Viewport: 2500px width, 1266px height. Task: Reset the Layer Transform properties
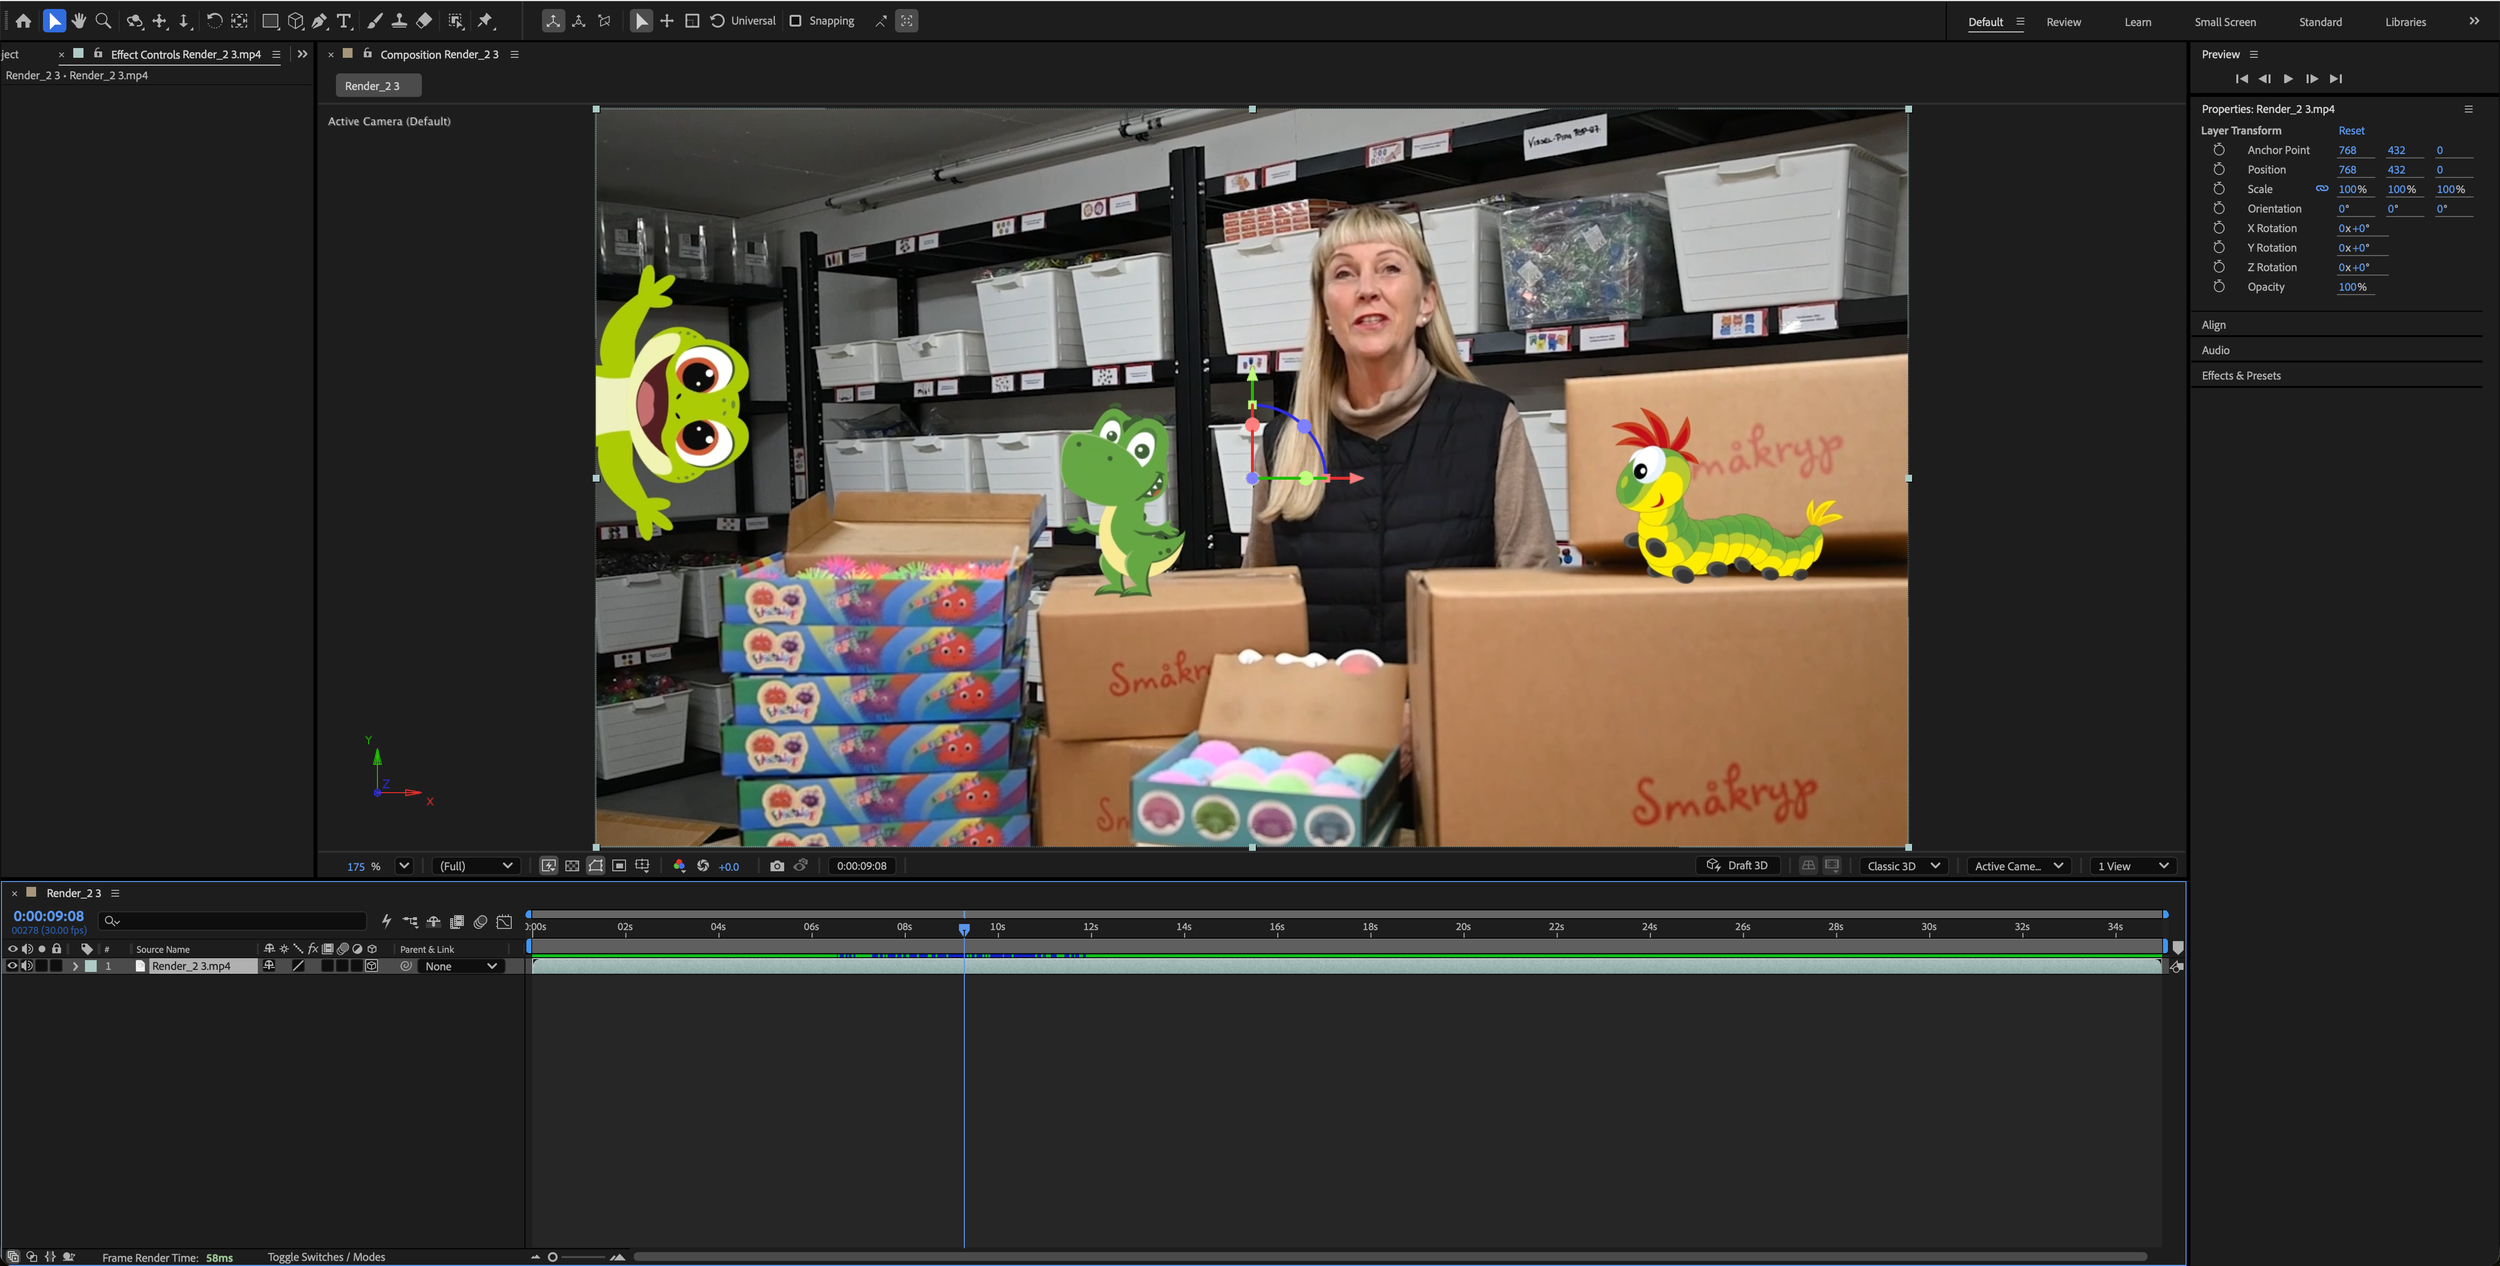point(2351,130)
